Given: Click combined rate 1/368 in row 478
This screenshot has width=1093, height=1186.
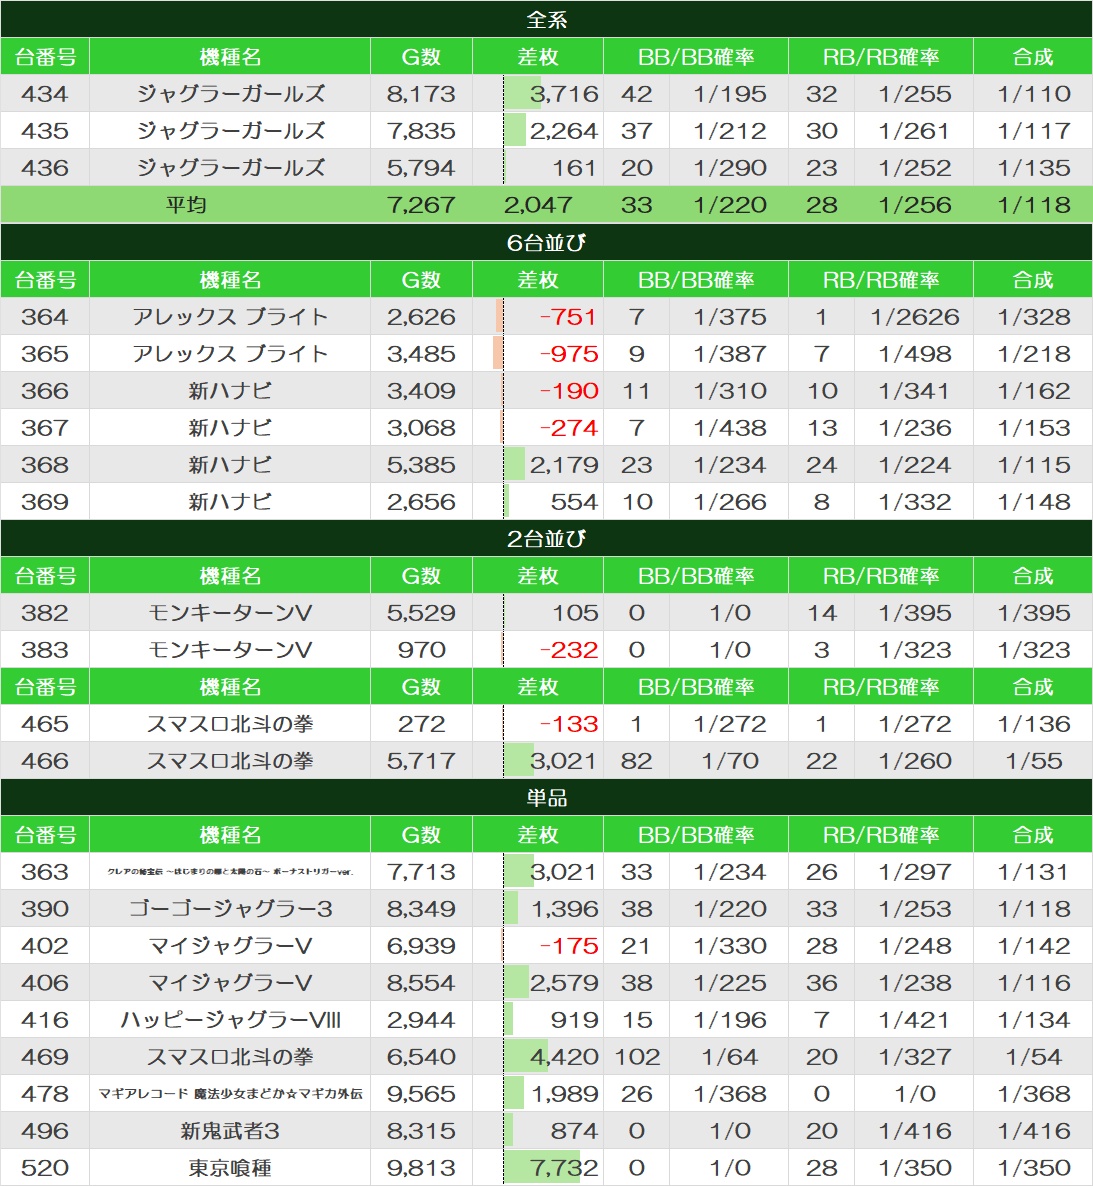Looking at the screenshot, I should [1033, 1094].
